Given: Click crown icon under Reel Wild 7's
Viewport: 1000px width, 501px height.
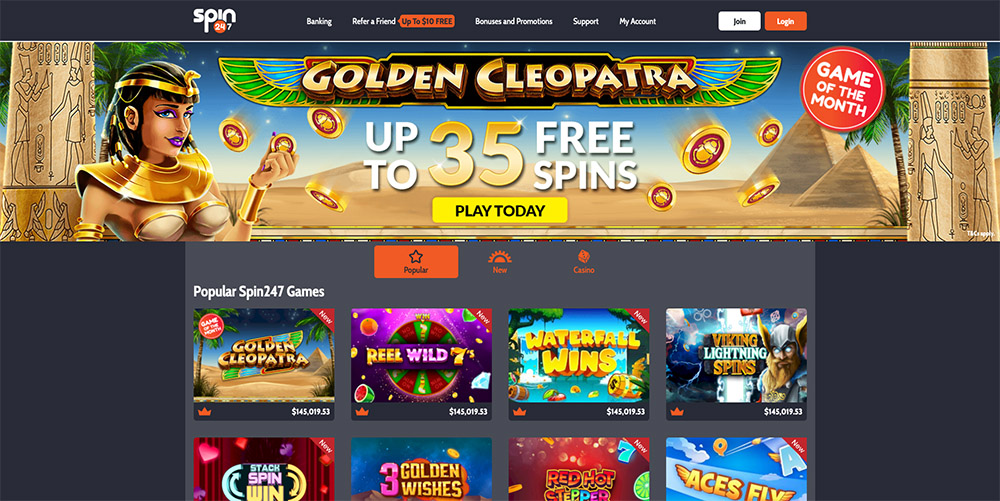Looking at the screenshot, I should click(x=362, y=412).
